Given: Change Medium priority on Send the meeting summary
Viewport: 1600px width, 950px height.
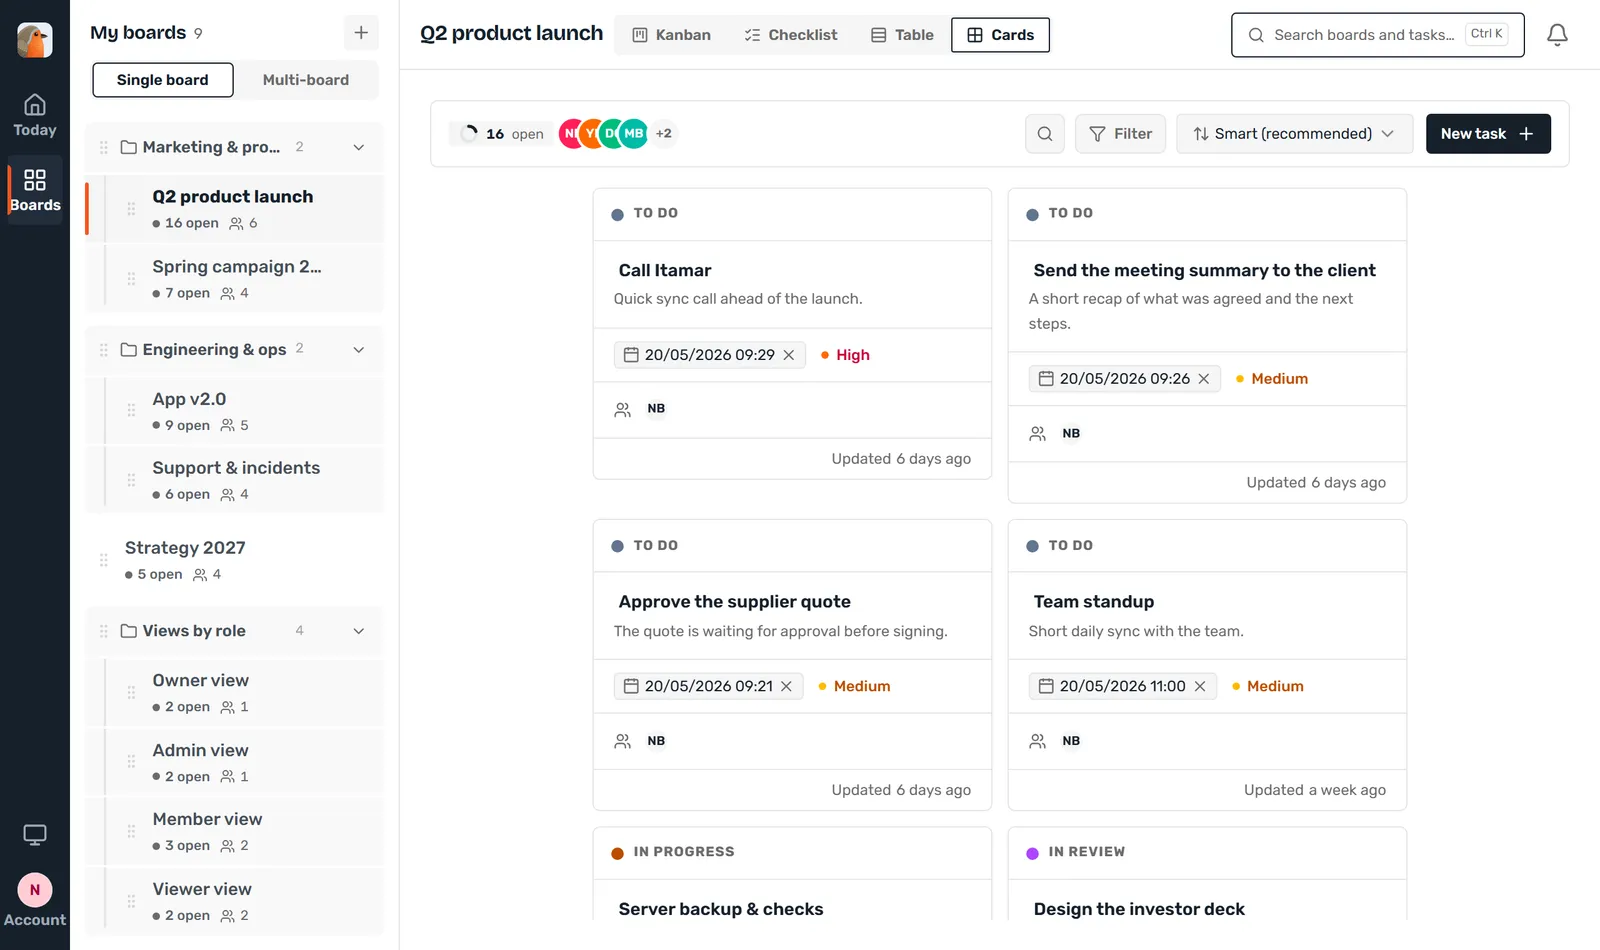Looking at the screenshot, I should pyautogui.click(x=1272, y=379).
